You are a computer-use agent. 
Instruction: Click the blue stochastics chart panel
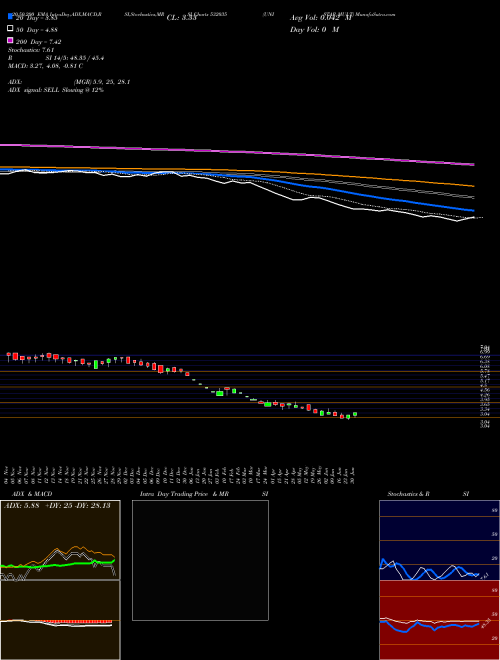coord(439,540)
